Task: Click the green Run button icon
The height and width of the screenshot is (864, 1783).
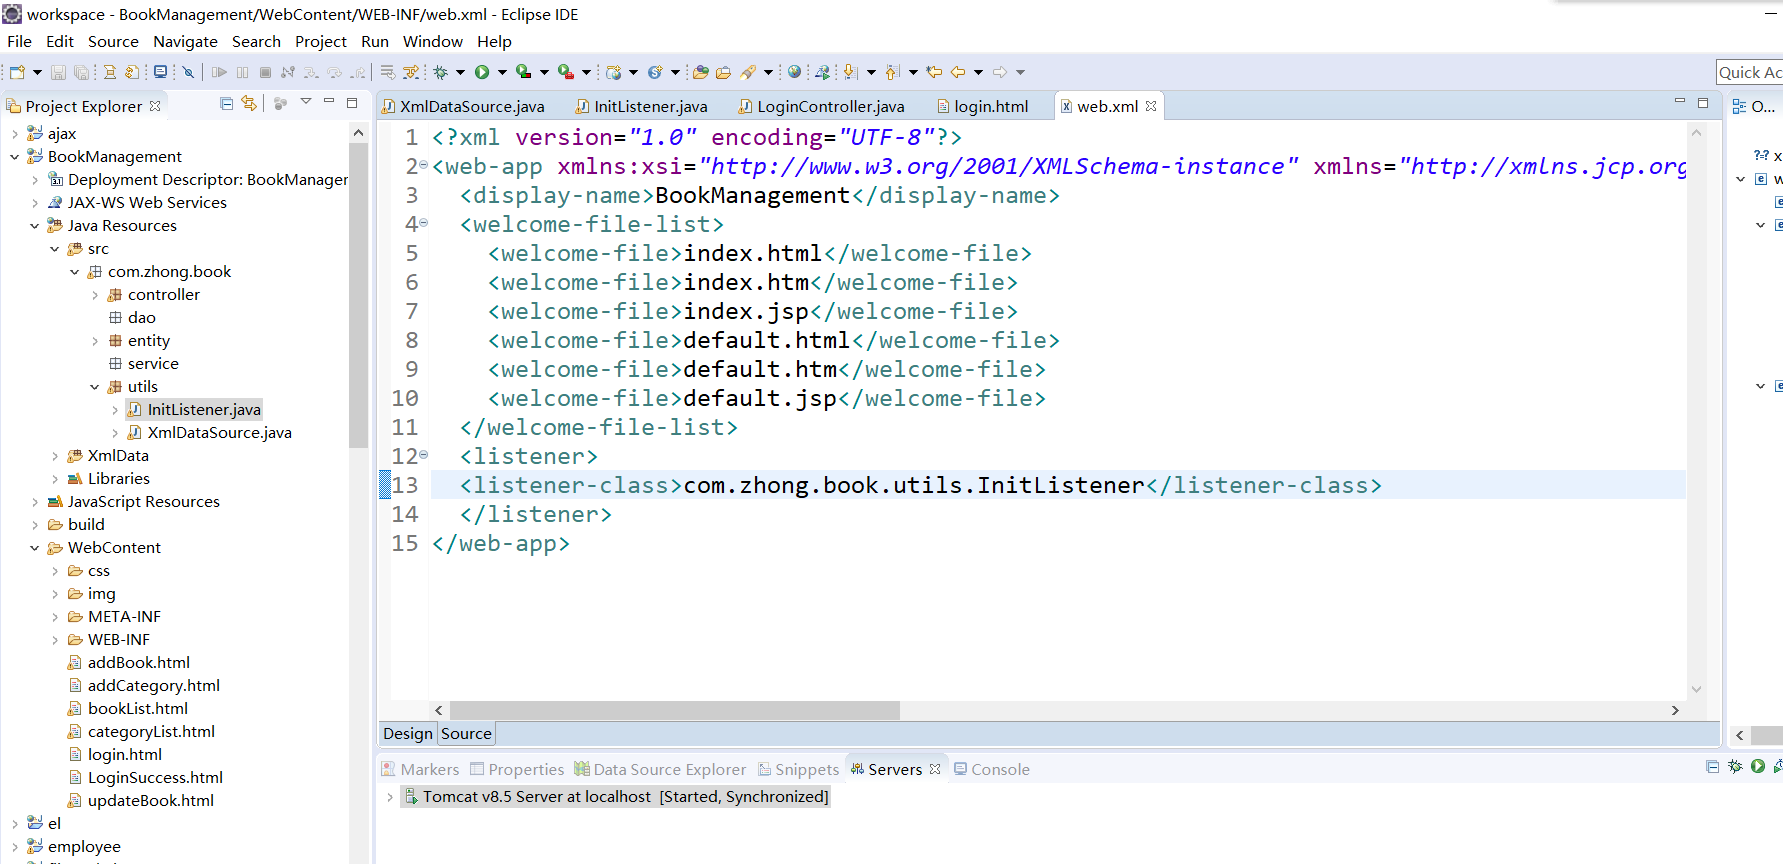Action: pyautogui.click(x=482, y=72)
